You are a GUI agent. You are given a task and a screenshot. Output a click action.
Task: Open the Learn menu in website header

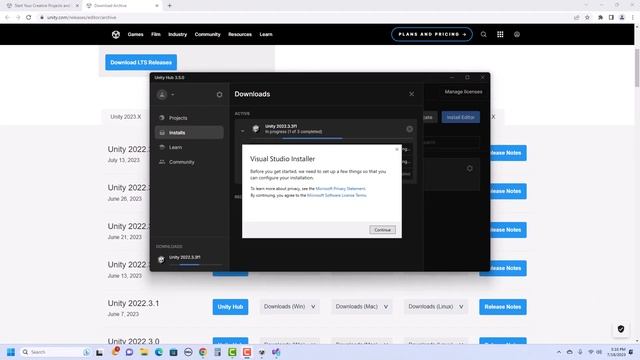click(266, 35)
